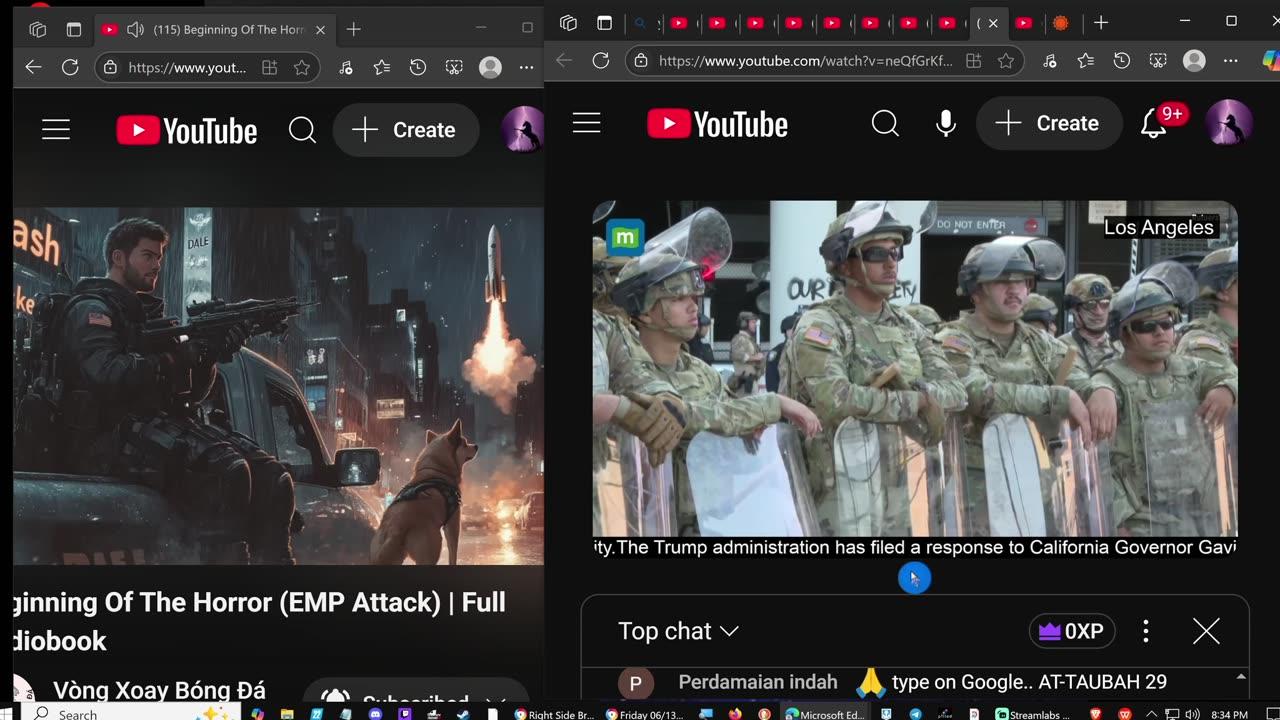Click Create button in left YouTube window
This screenshot has height=720, width=1280.
click(x=405, y=130)
